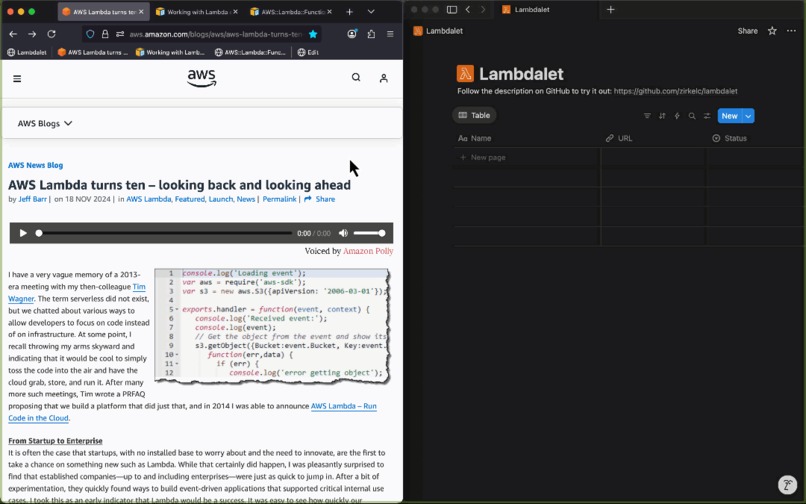
Task: Adjust the audio volume slider
Action: pos(369,233)
